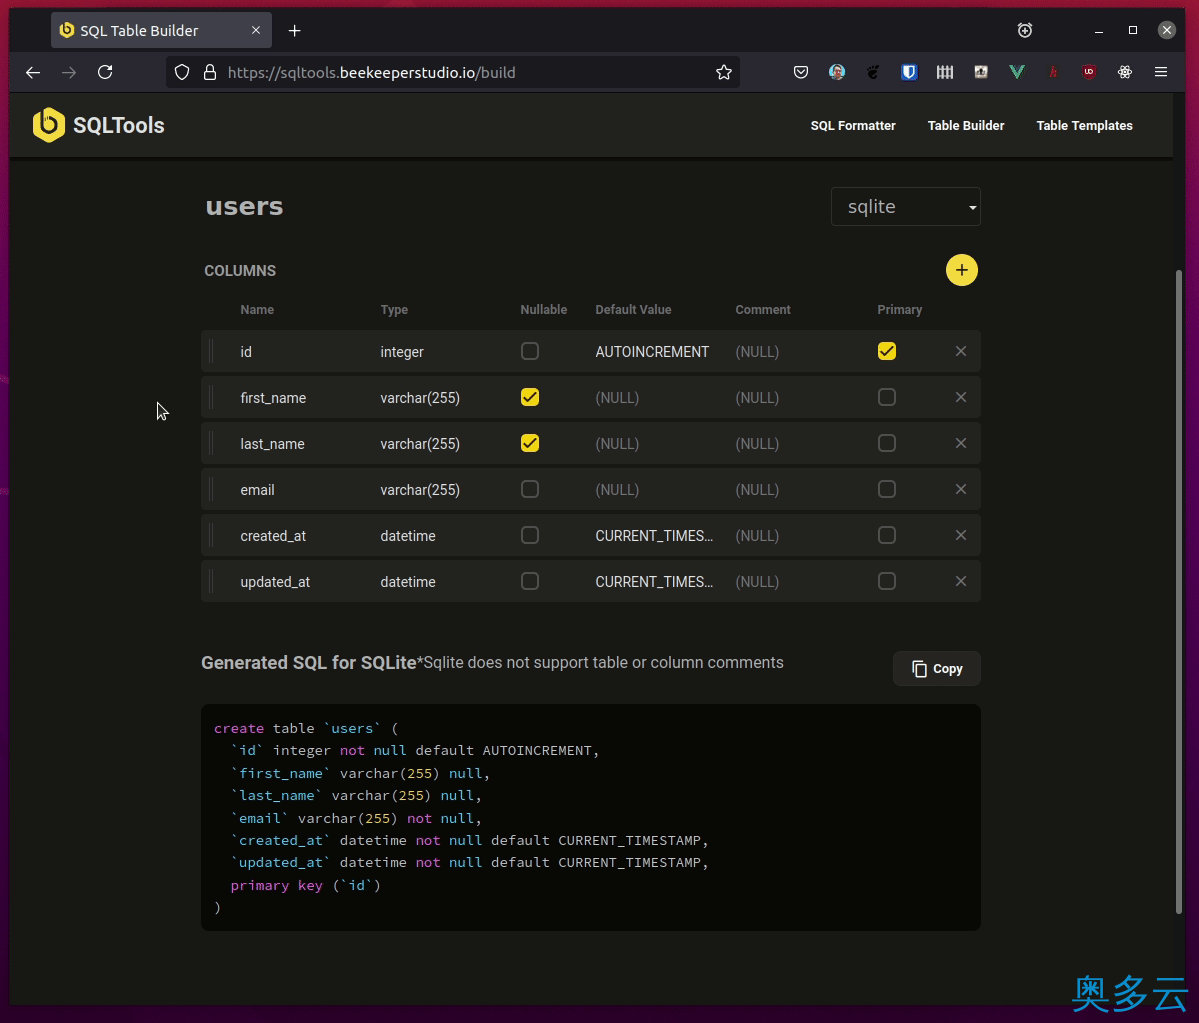Open the Firefox hamburger application menu
1199x1023 pixels.
point(1161,72)
